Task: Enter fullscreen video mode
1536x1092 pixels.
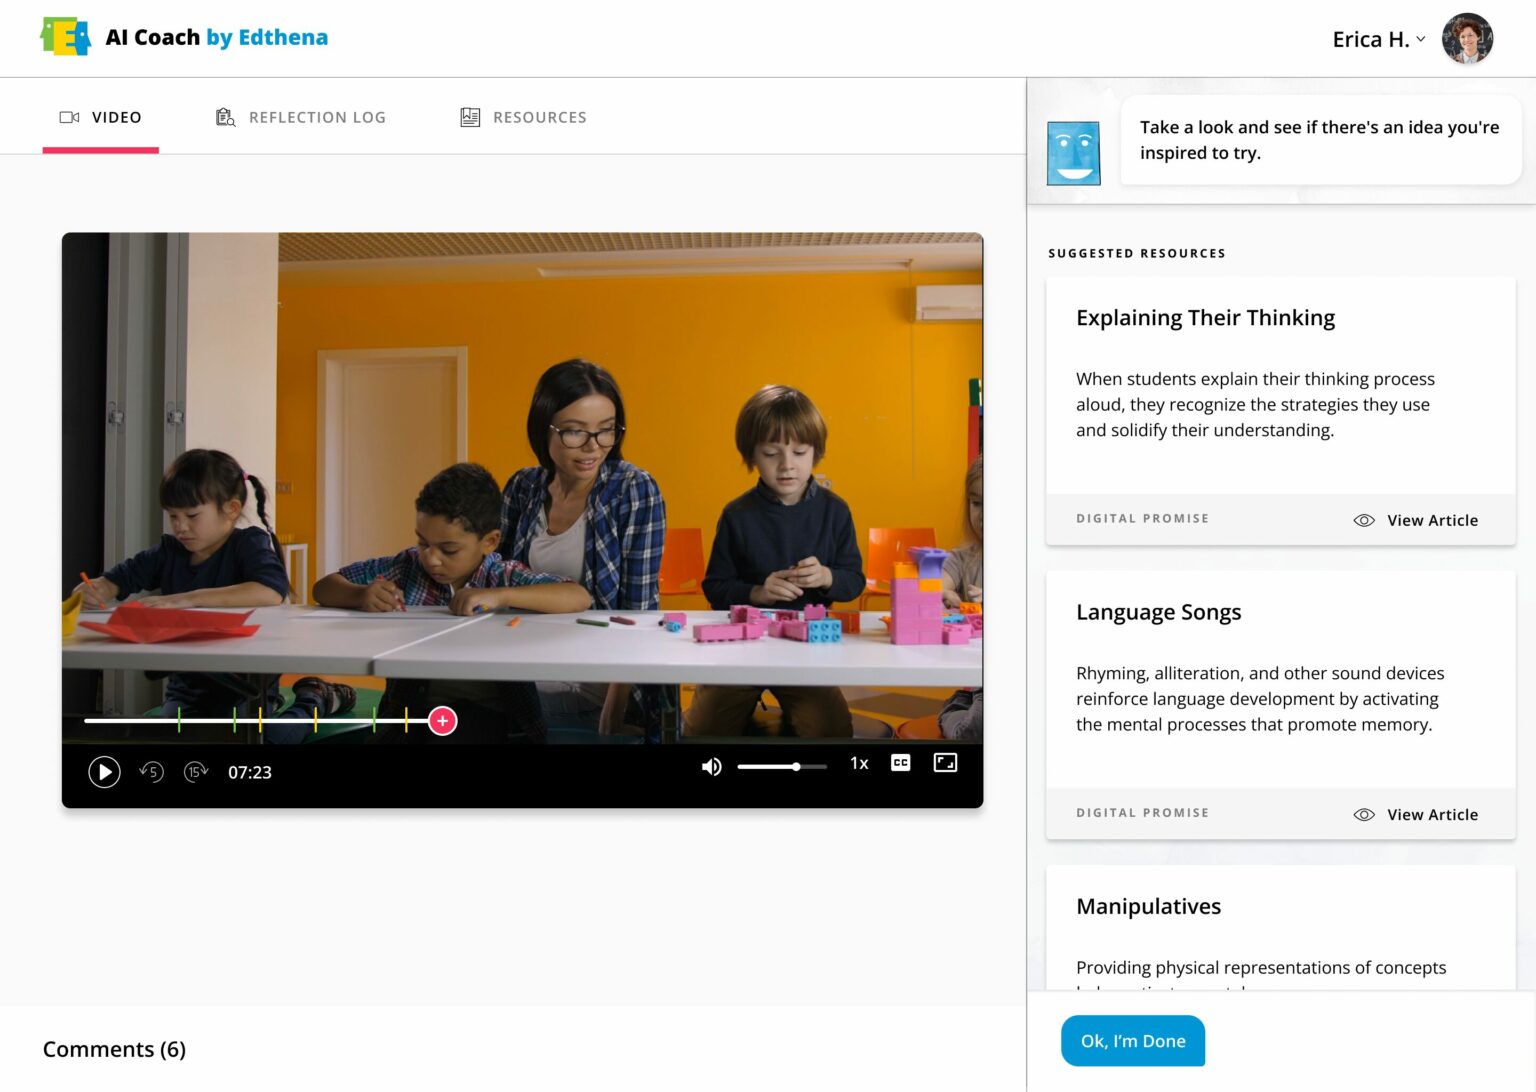Action: pyautogui.click(x=945, y=763)
